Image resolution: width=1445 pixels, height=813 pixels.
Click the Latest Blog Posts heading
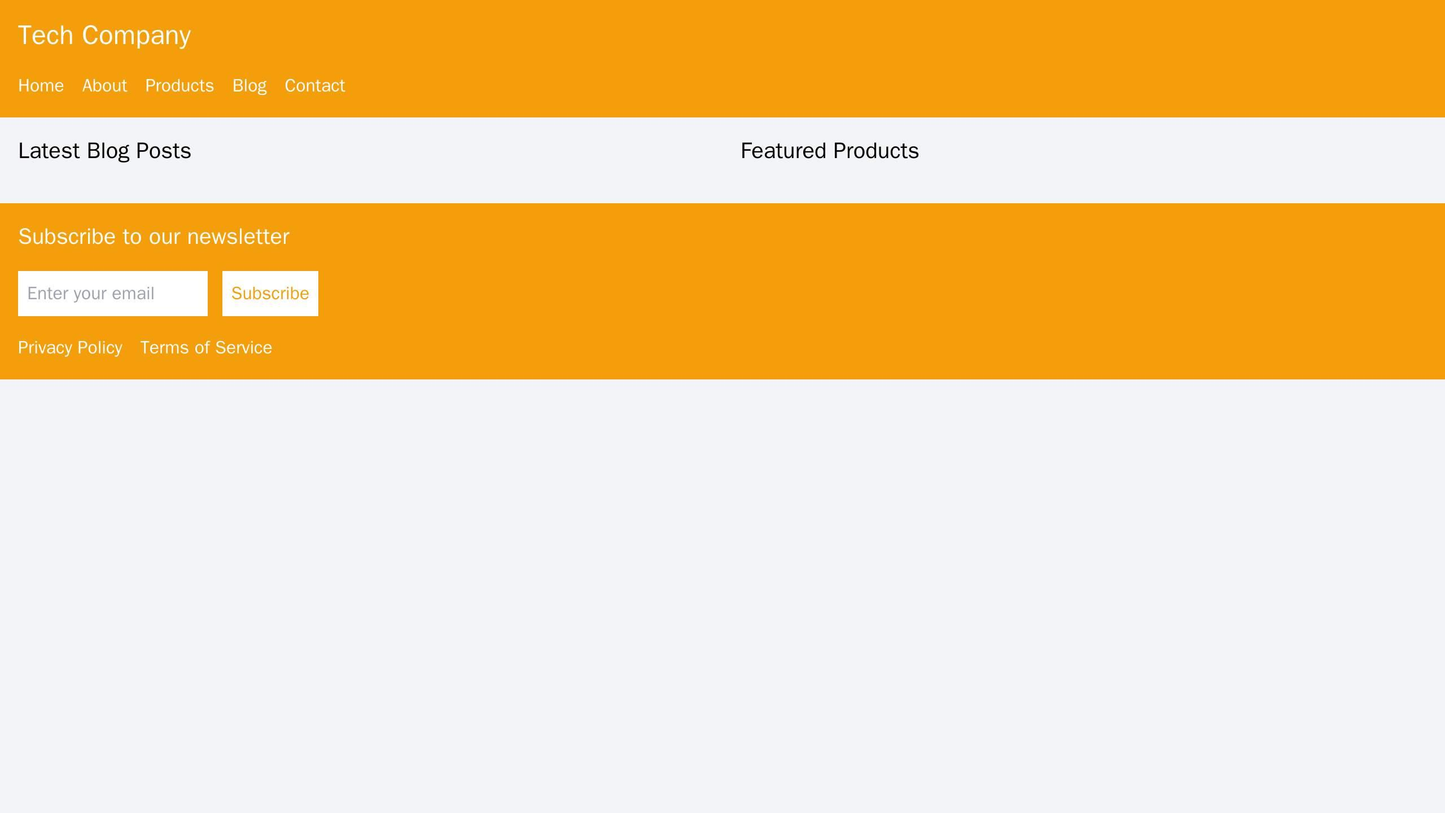[x=104, y=151]
